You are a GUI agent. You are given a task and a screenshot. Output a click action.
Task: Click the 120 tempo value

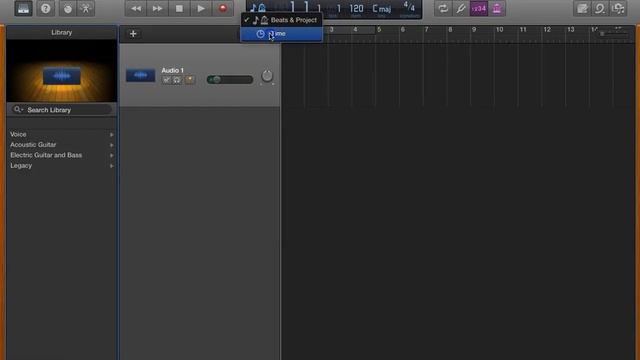356,9
